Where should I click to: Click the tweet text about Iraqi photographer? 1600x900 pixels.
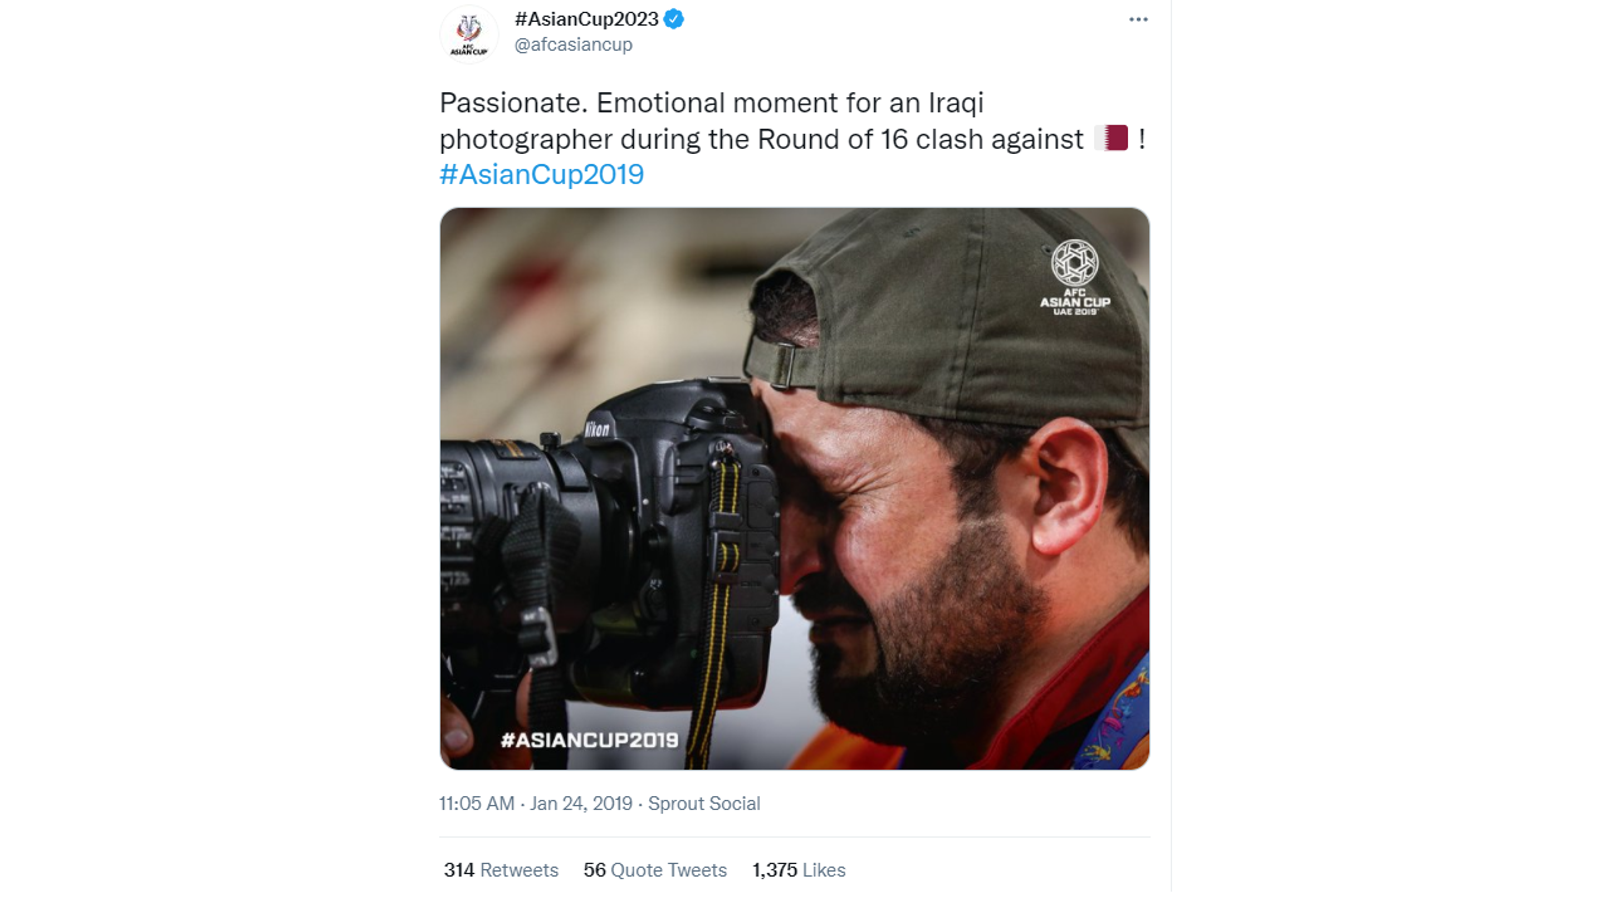[792, 138]
